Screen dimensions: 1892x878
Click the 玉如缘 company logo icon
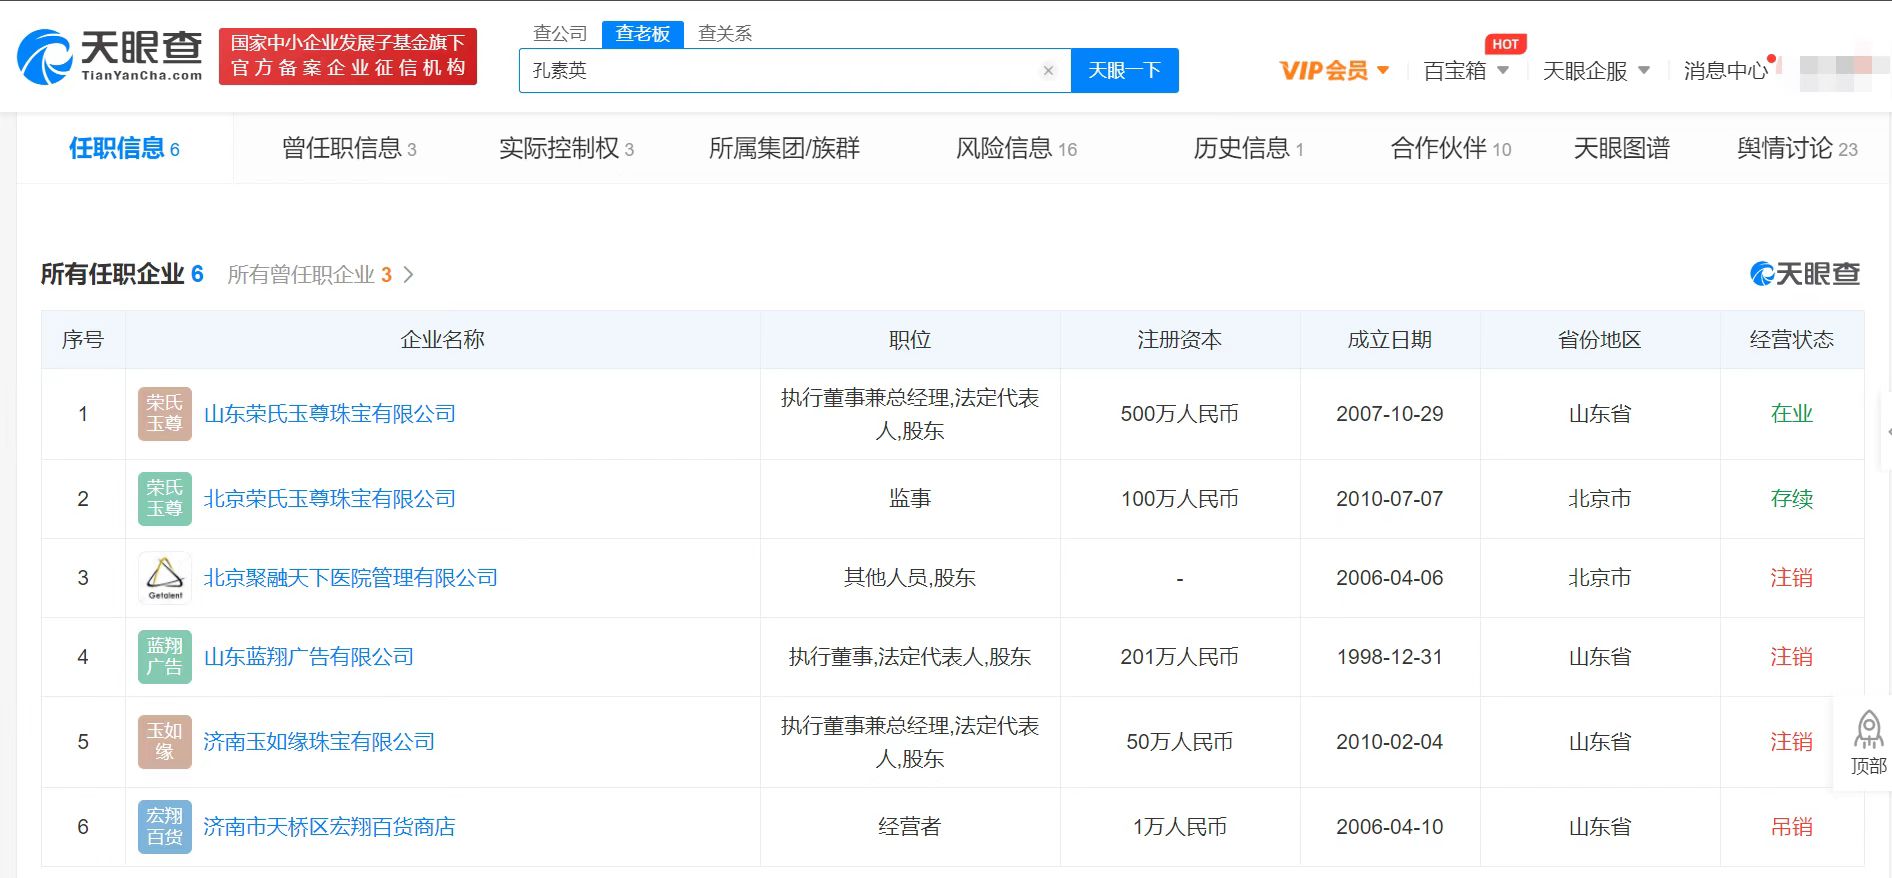point(165,742)
